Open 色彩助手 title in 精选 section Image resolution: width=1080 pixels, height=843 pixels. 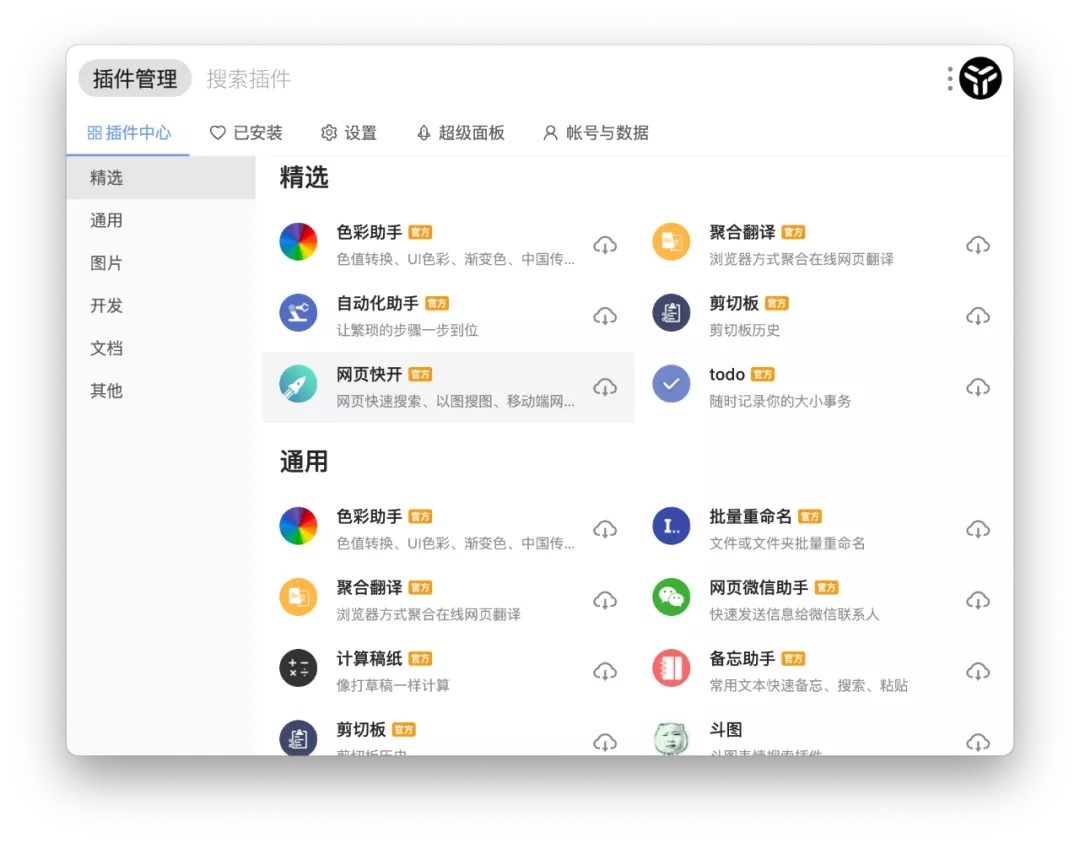[369, 232]
